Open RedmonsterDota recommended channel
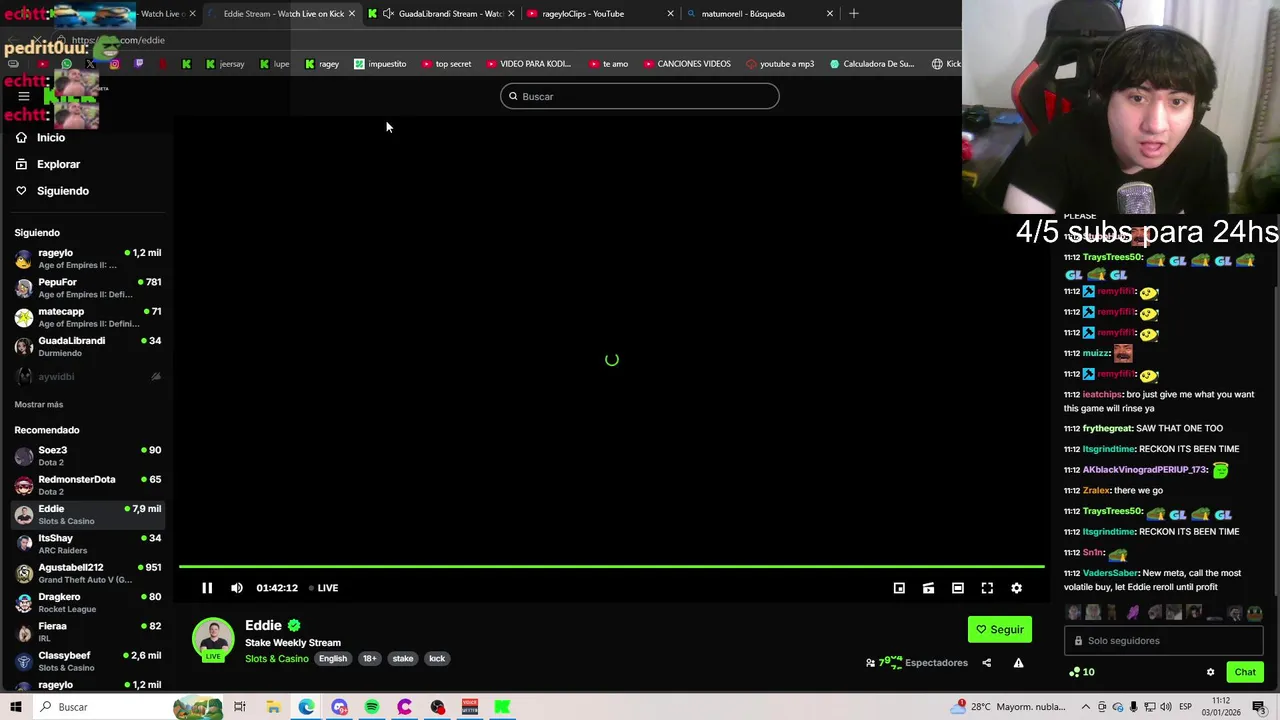Screen dimensions: 1280x720 (88, 485)
